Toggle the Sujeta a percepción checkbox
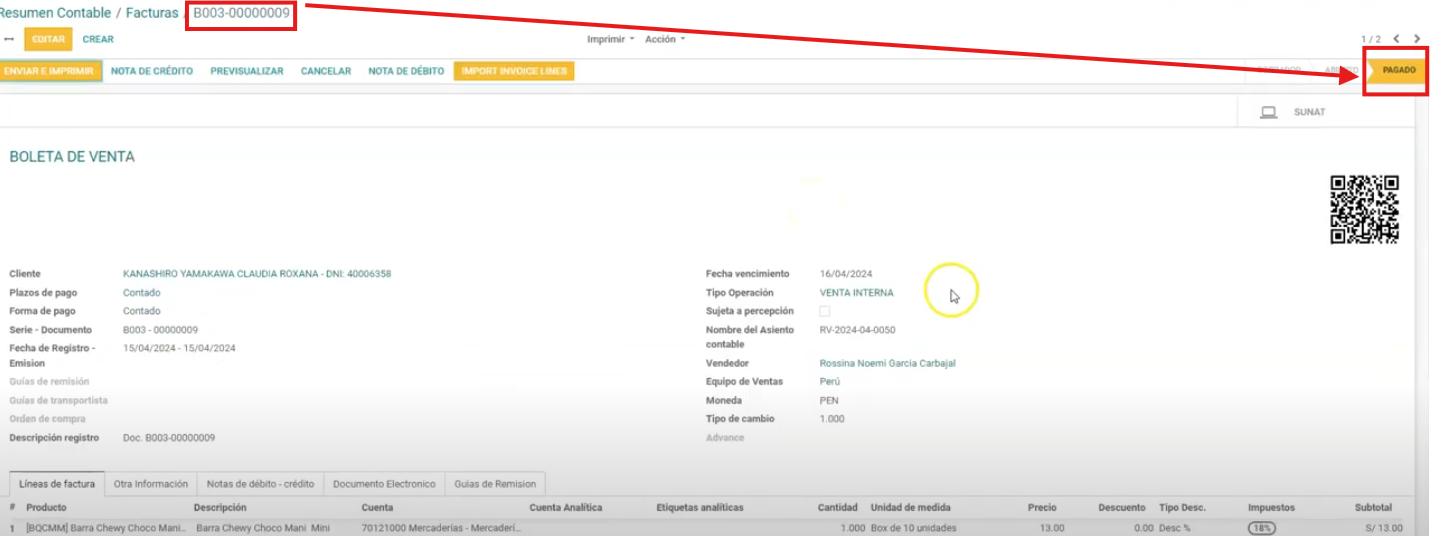Viewport: 1430px width, 536px height. 824,312
